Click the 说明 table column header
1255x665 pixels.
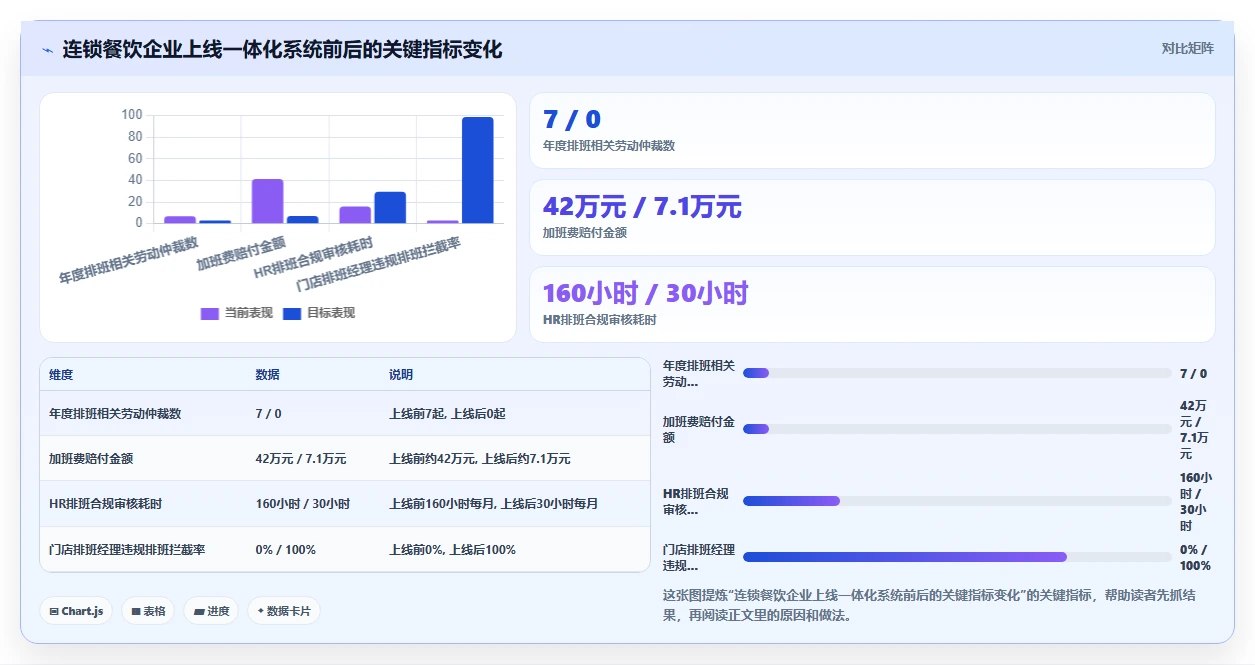(401, 374)
